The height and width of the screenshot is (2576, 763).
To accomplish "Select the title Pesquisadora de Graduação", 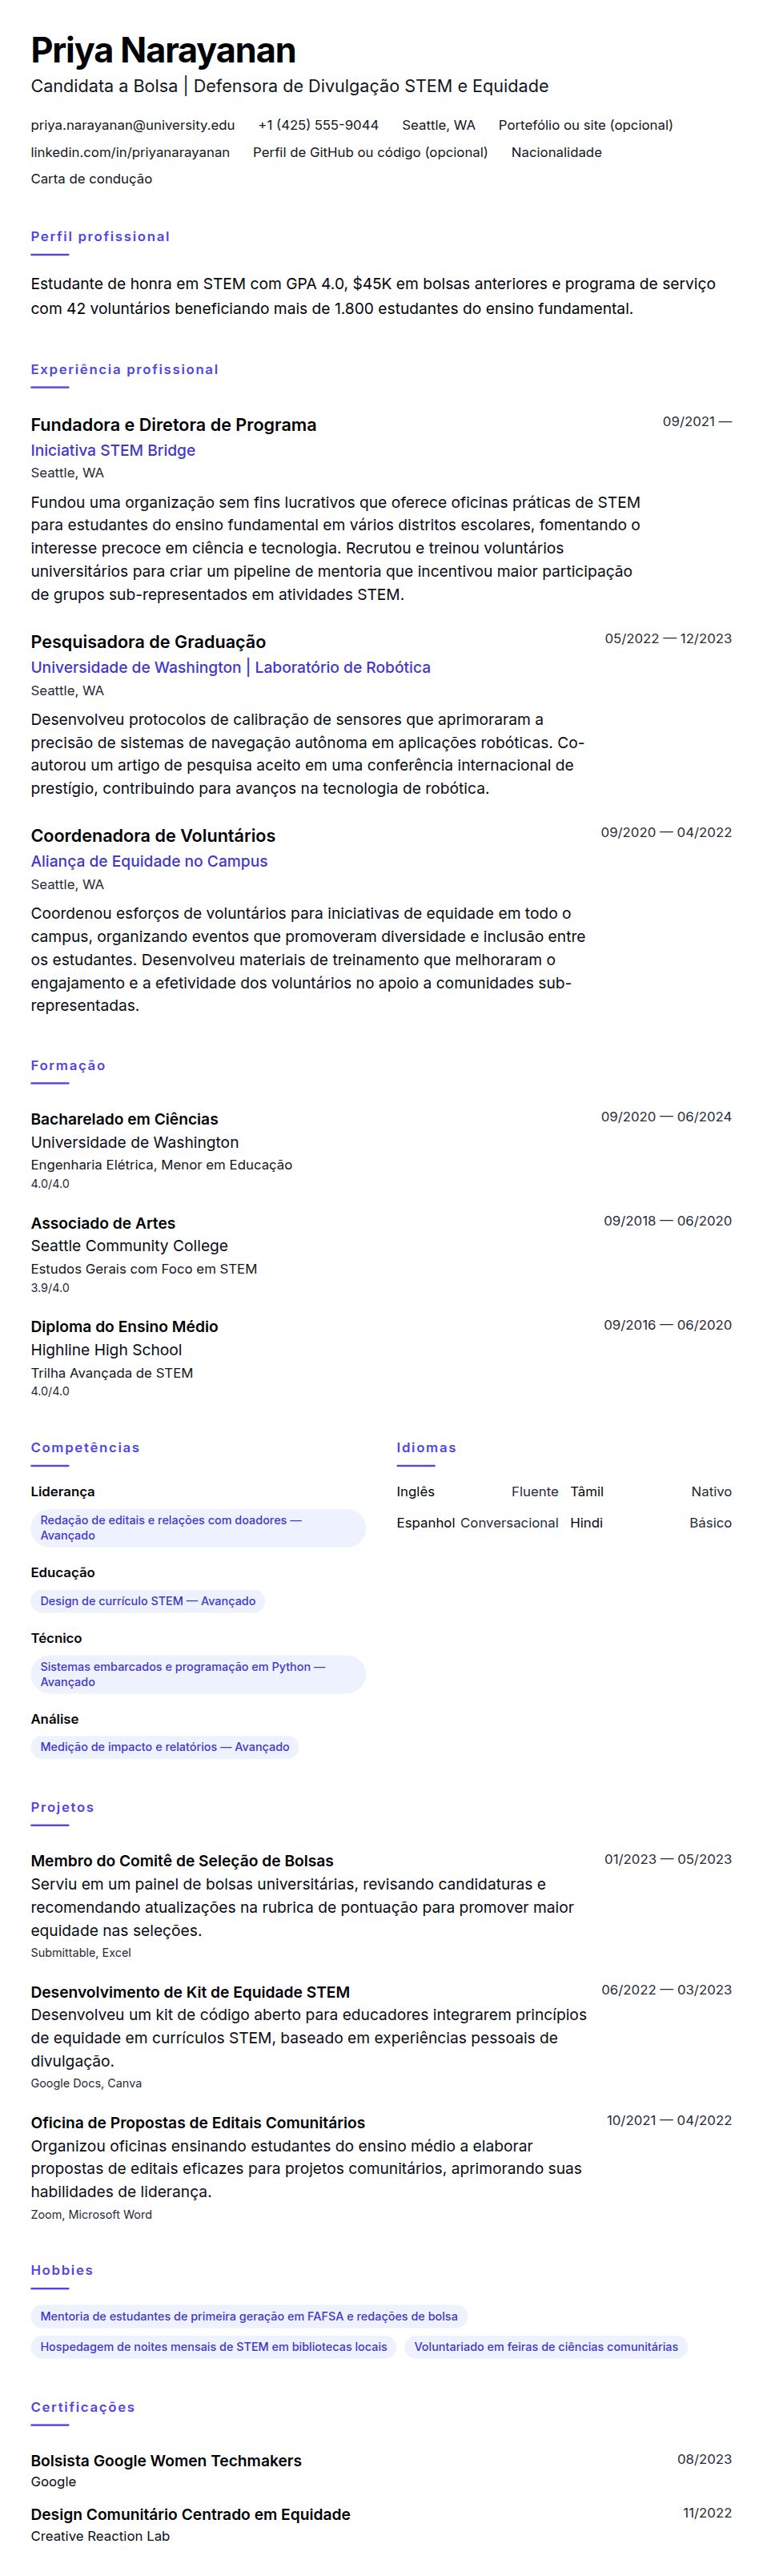I will click(x=148, y=641).
